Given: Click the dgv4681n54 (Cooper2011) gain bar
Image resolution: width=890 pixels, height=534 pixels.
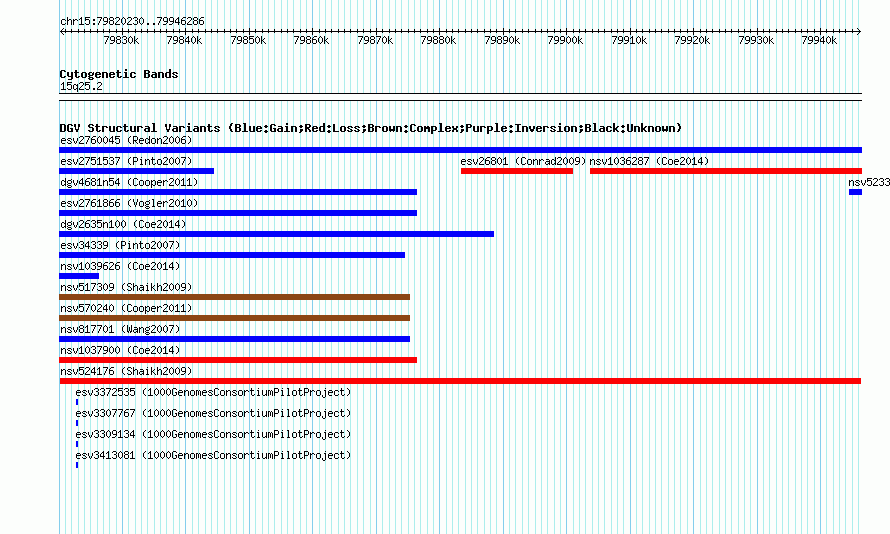Looking at the screenshot, I should coord(238,192).
